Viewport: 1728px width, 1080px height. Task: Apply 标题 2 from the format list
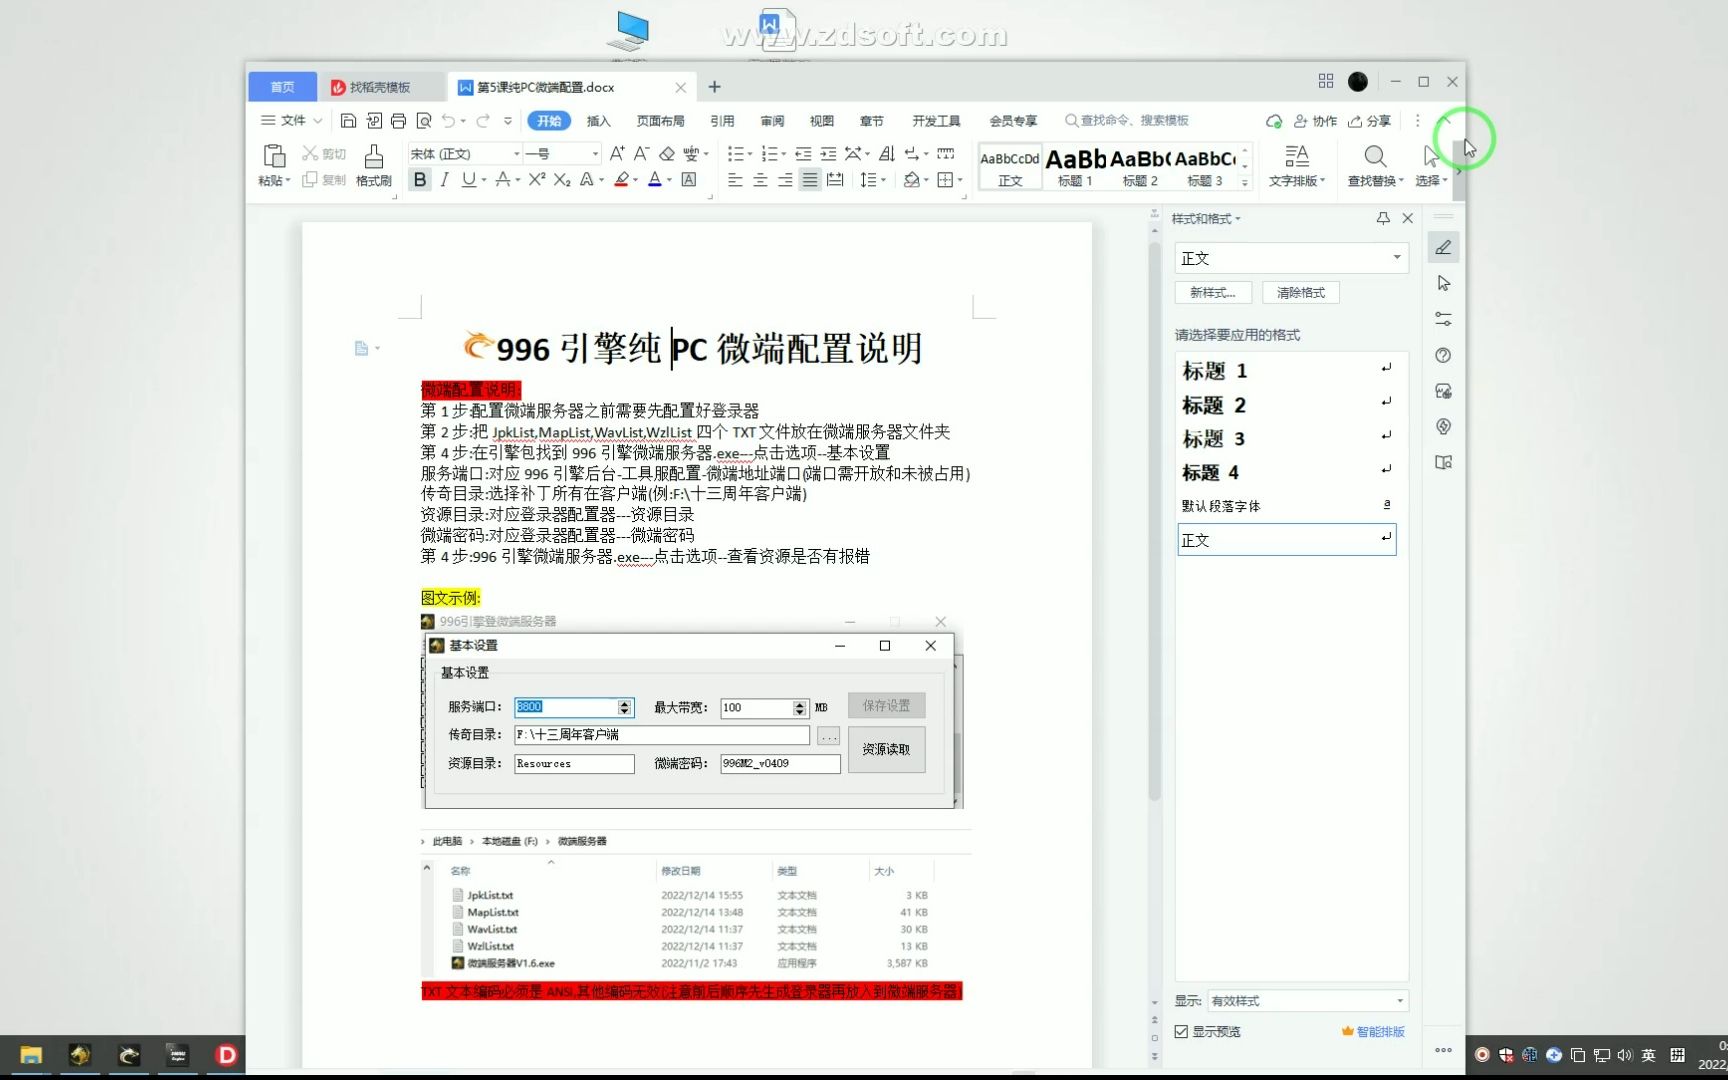point(1288,405)
